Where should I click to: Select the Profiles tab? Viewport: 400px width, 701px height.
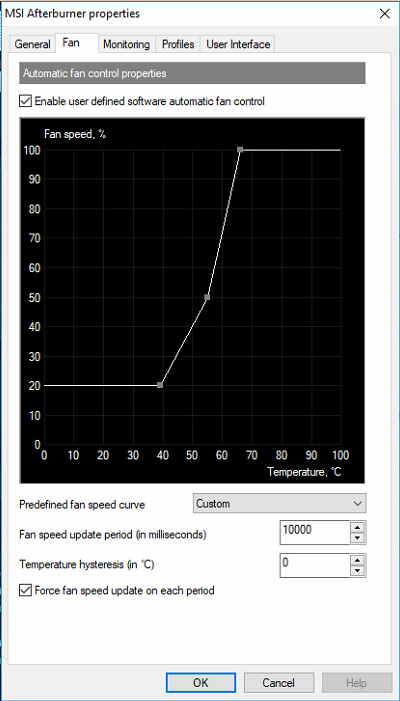[x=178, y=44]
